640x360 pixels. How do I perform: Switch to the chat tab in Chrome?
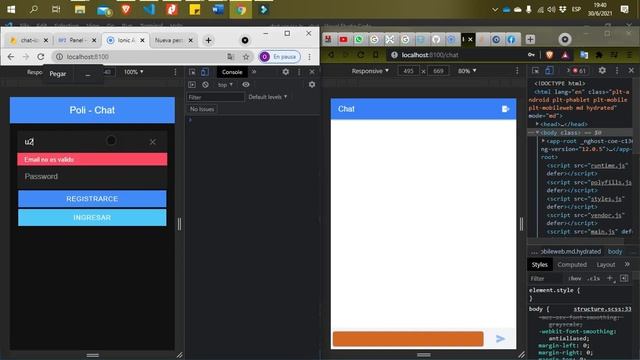pyautogui.click(x=29, y=40)
